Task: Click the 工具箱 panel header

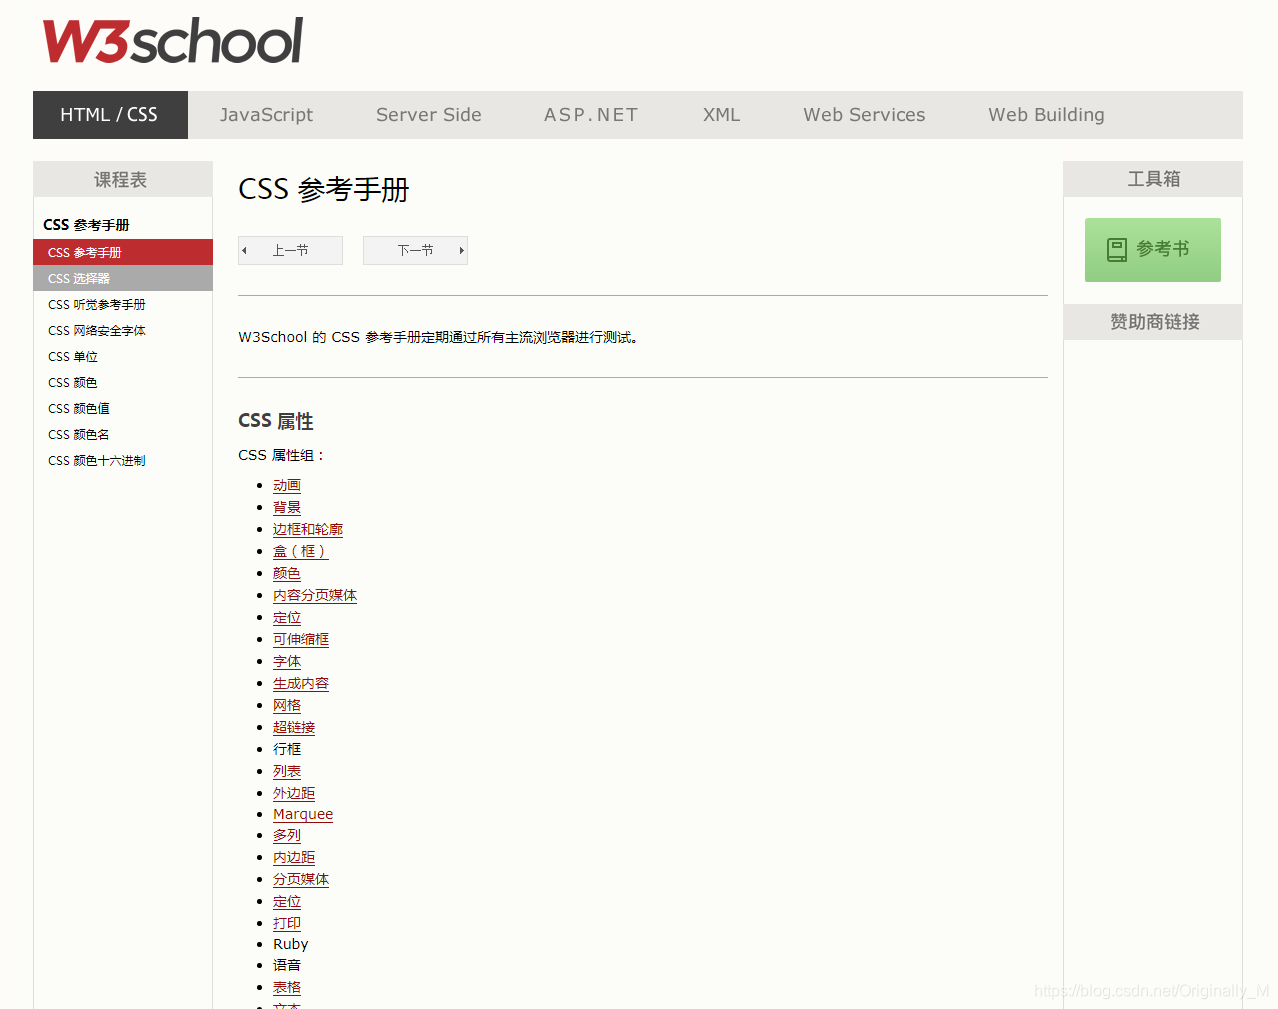Action: coord(1153,179)
